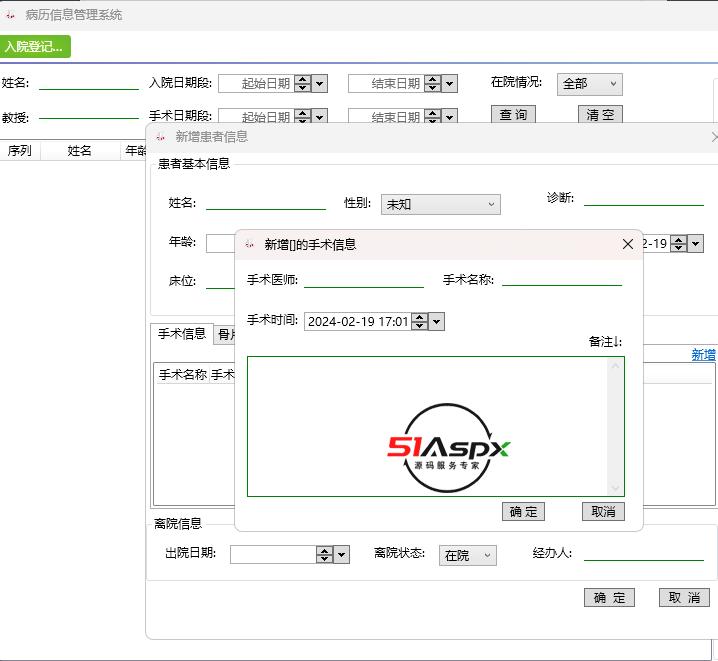Click the 新增患者信息 window icon
Image resolution: width=718 pixels, height=661 pixels.
point(160,137)
